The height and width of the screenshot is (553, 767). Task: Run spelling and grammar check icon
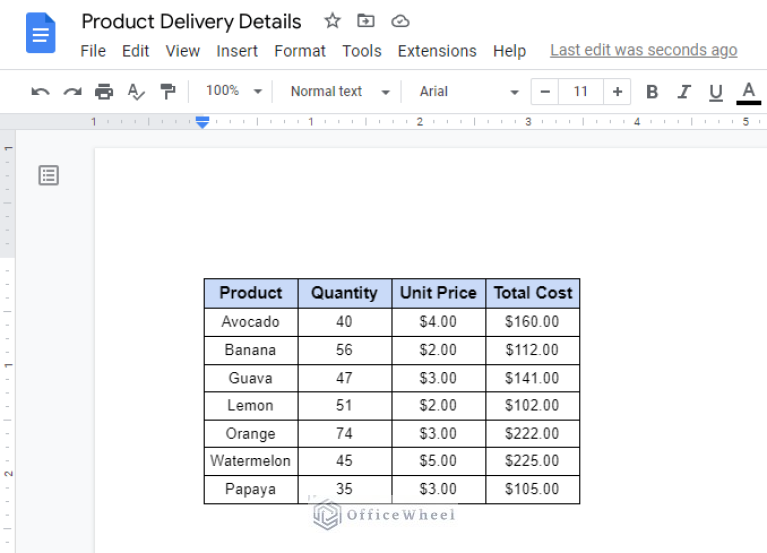coord(136,91)
